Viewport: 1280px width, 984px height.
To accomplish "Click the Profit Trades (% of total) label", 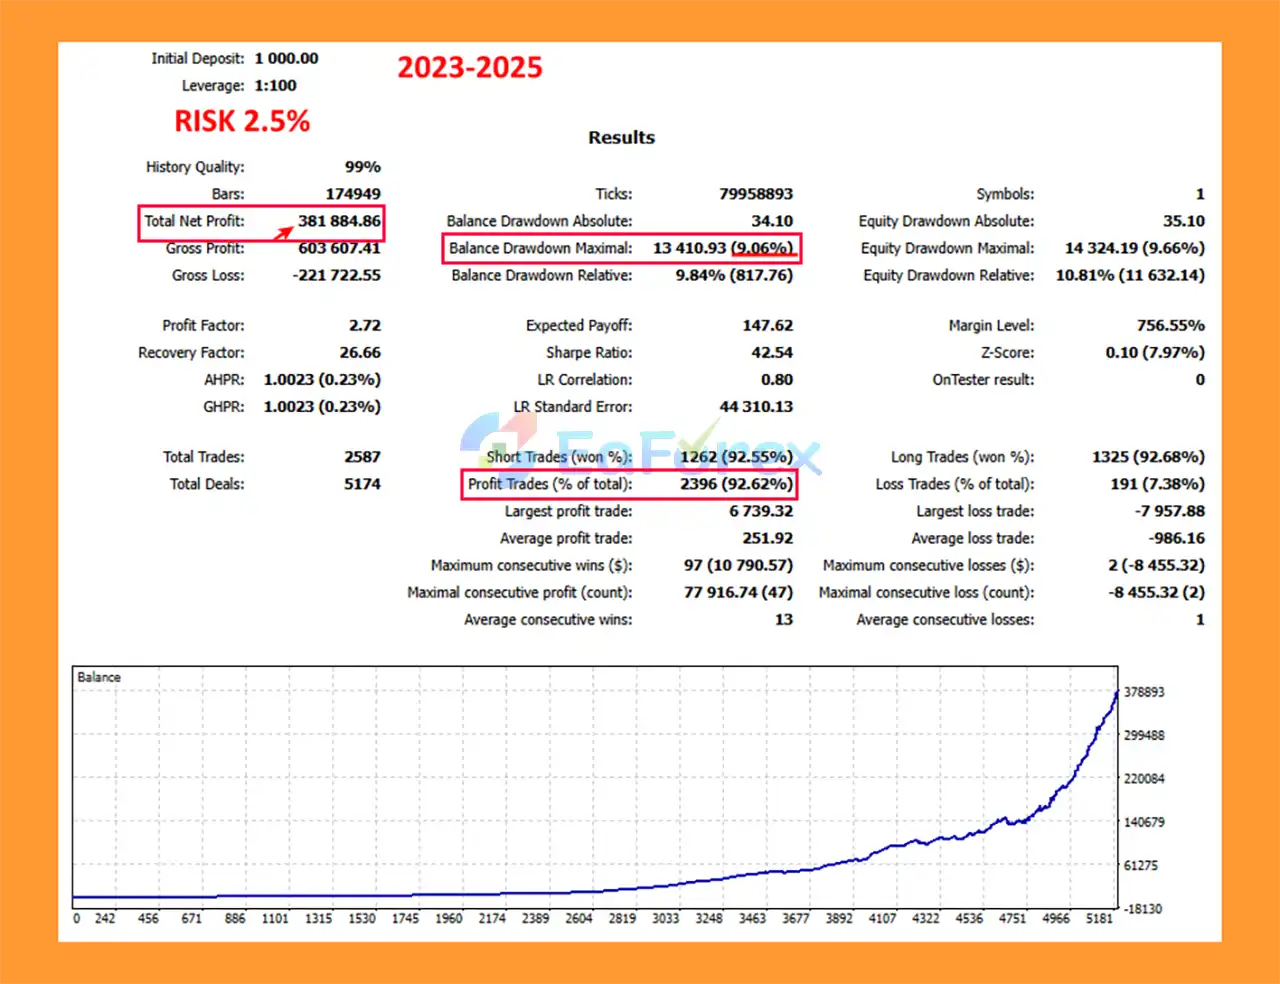I will [x=550, y=483].
